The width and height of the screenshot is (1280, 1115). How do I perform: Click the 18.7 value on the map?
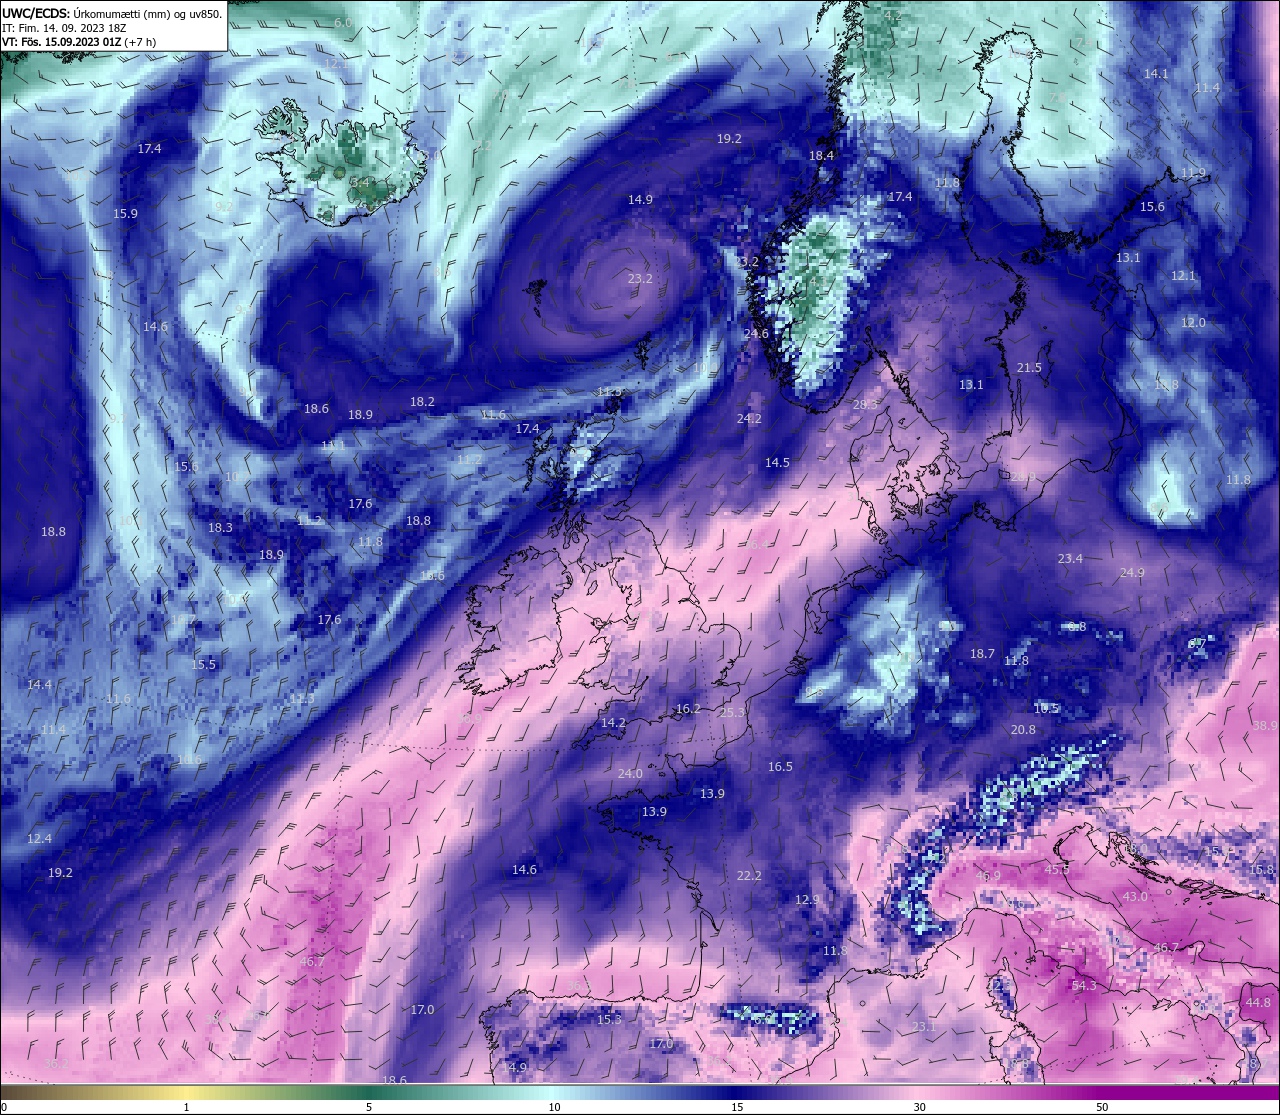(982, 653)
